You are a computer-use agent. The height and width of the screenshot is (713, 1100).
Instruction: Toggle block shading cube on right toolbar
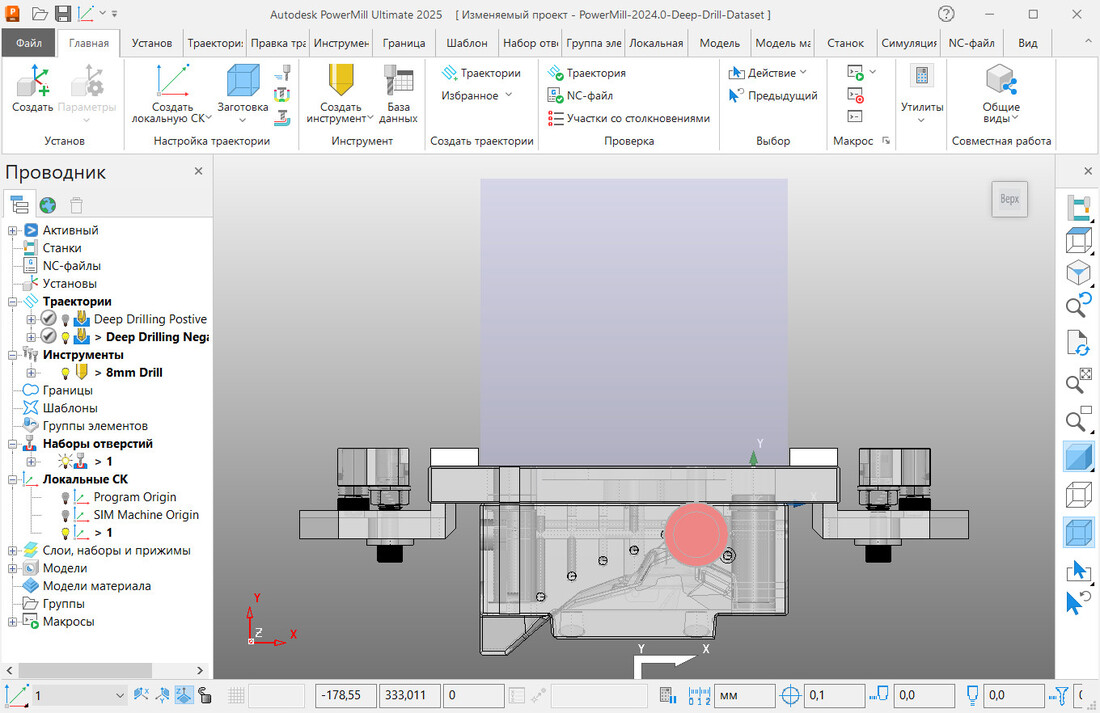[x=1078, y=533]
